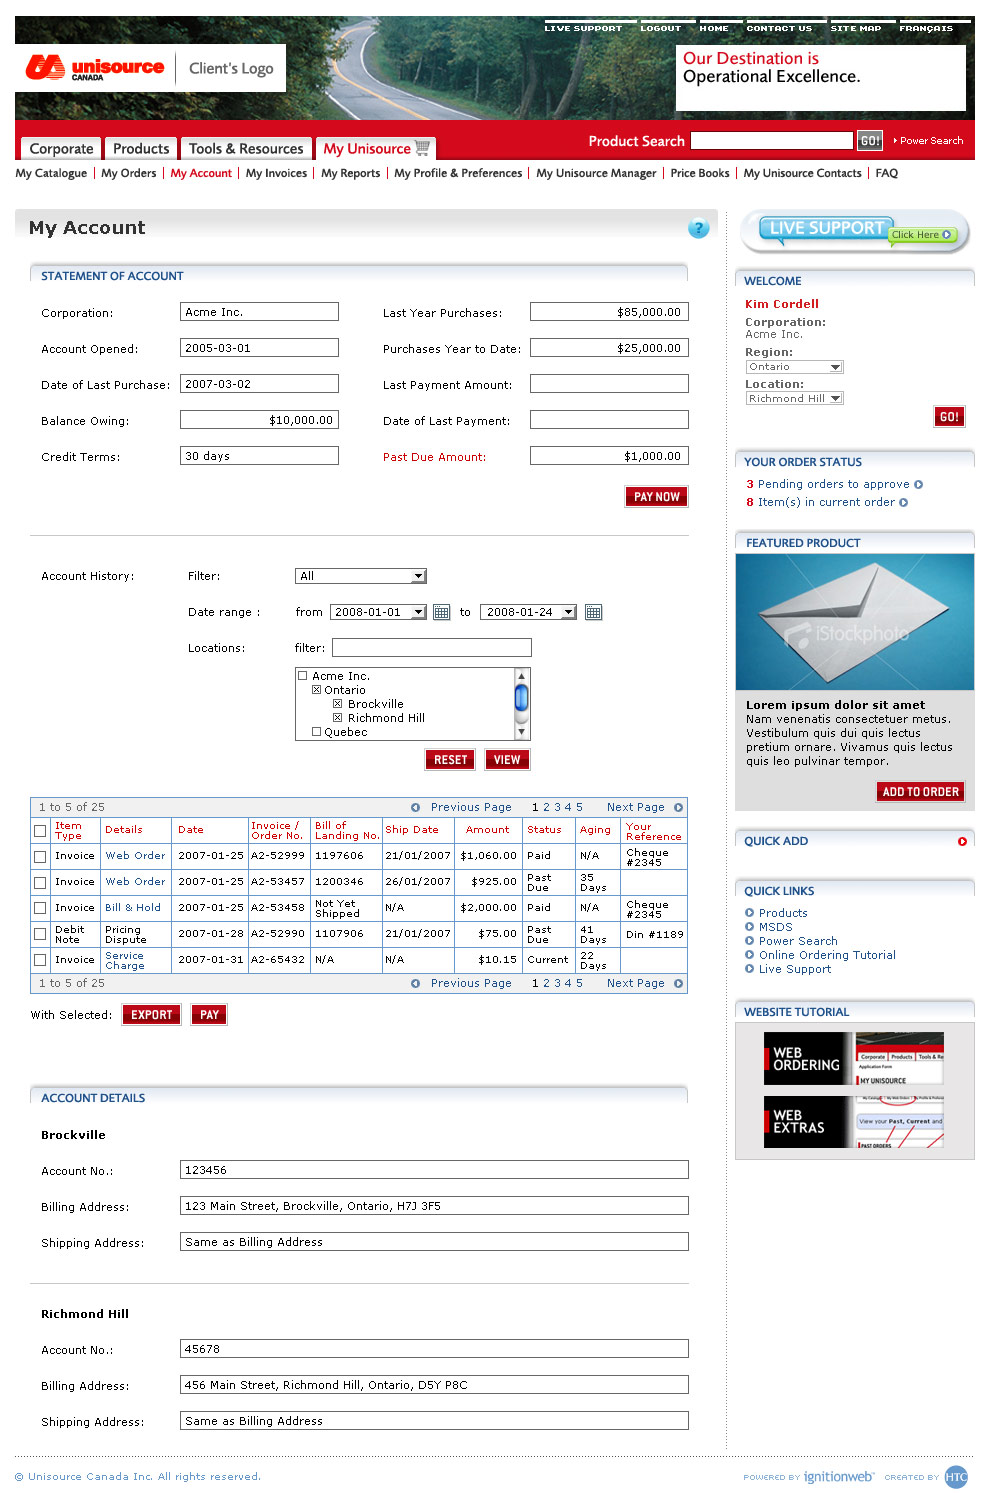Switch to the Tools & Resources tab
Image resolution: width=990 pixels, height=1493 pixels.
tap(246, 148)
